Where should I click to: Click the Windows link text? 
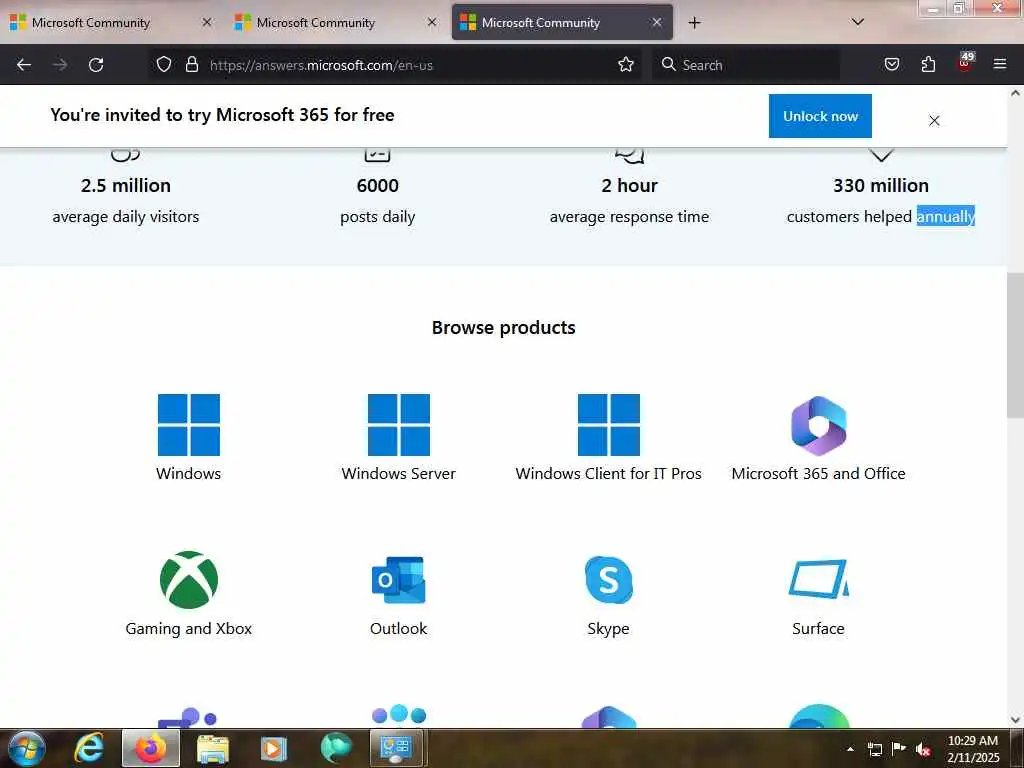point(189,473)
